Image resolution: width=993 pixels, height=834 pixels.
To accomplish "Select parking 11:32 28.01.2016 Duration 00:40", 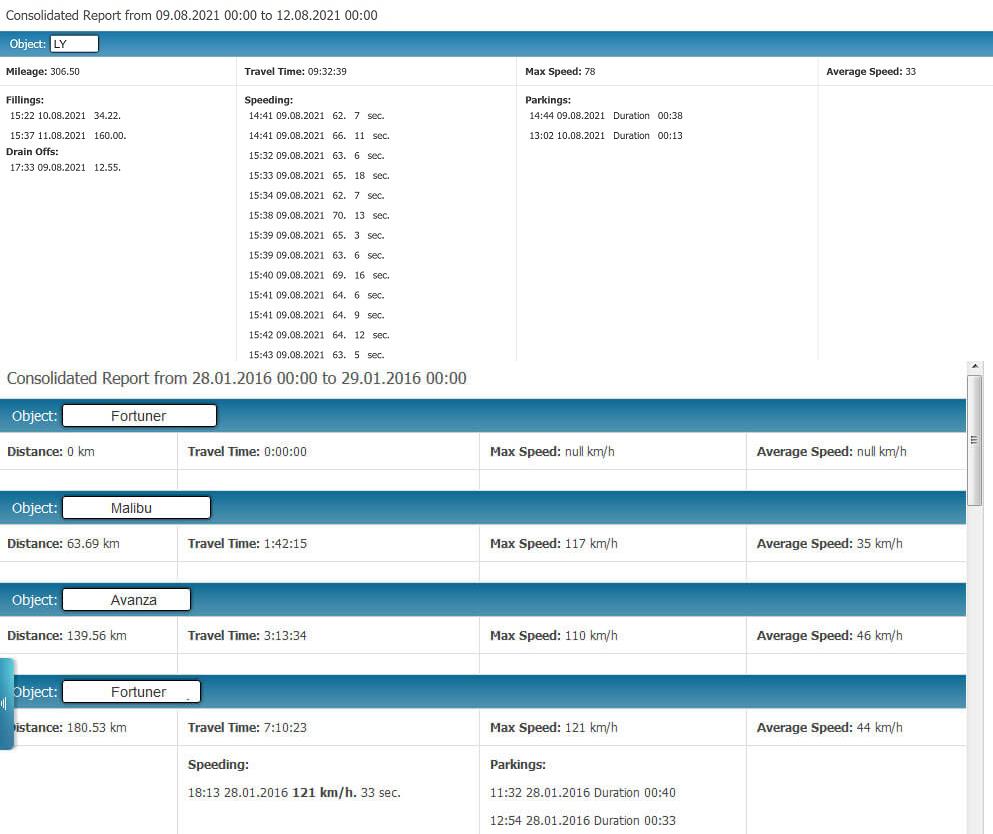I will click(583, 792).
